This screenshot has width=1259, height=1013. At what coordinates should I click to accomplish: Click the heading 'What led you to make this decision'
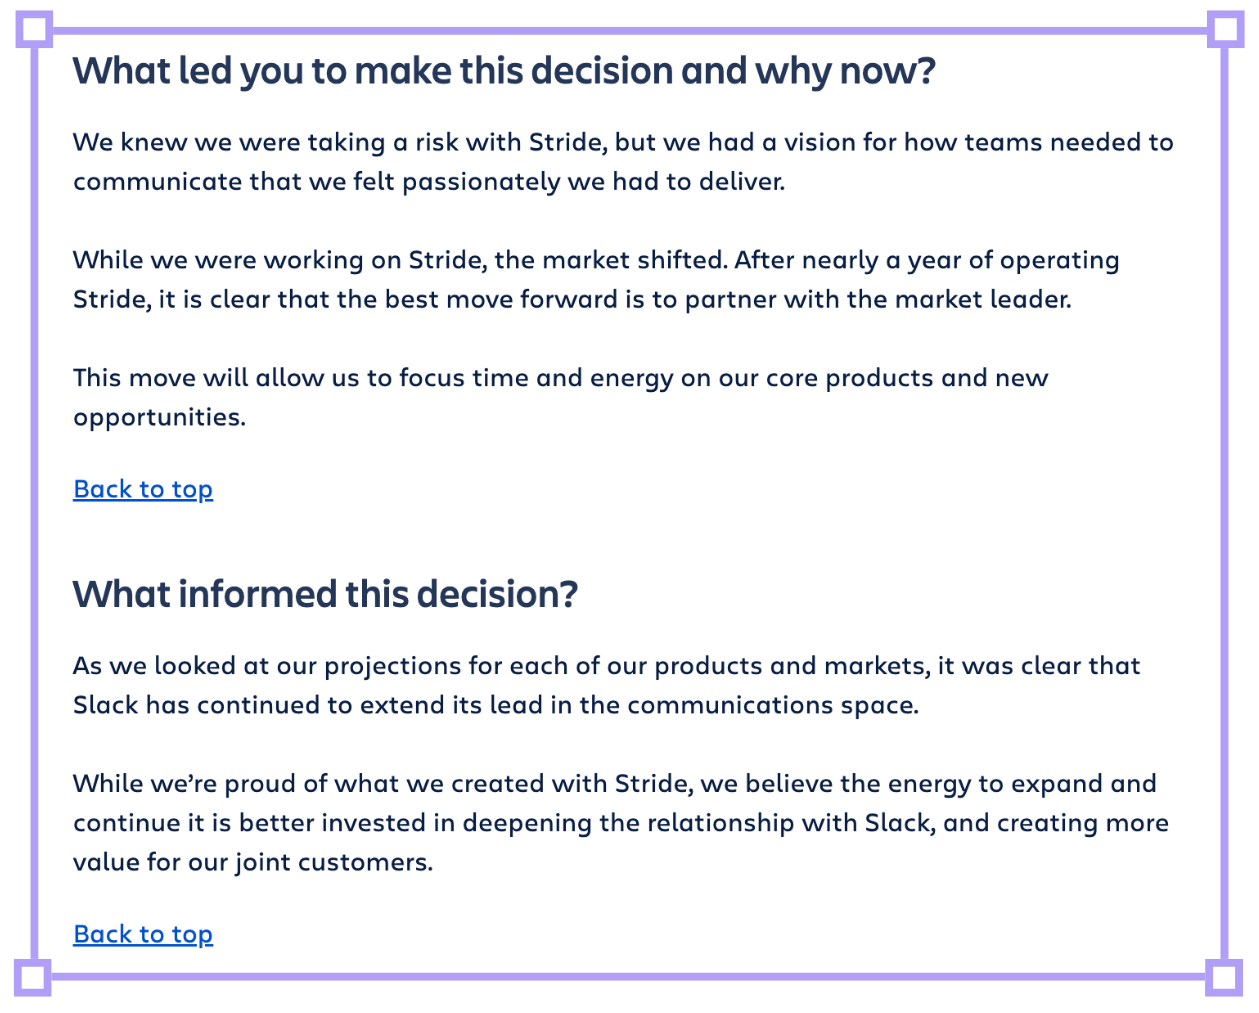(504, 71)
